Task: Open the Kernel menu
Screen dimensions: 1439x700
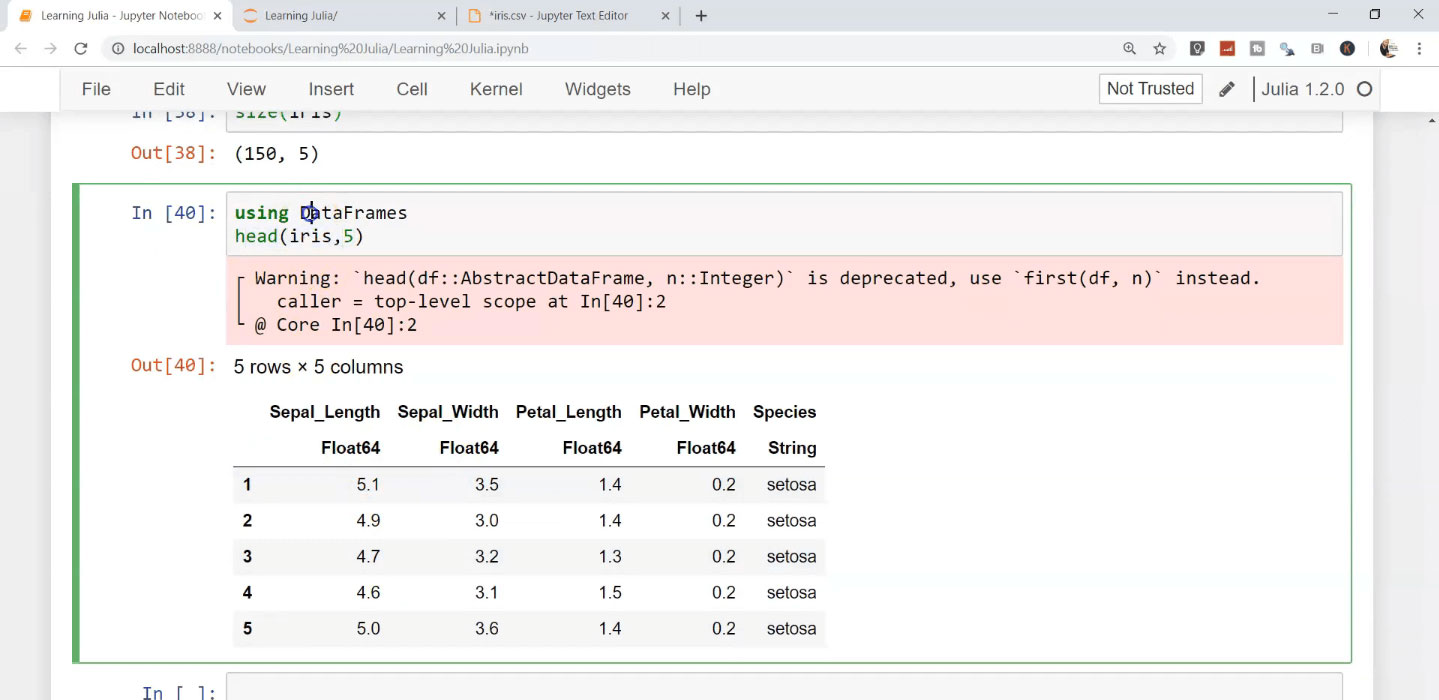Action: pyautogui.click(x=495, y=89)
